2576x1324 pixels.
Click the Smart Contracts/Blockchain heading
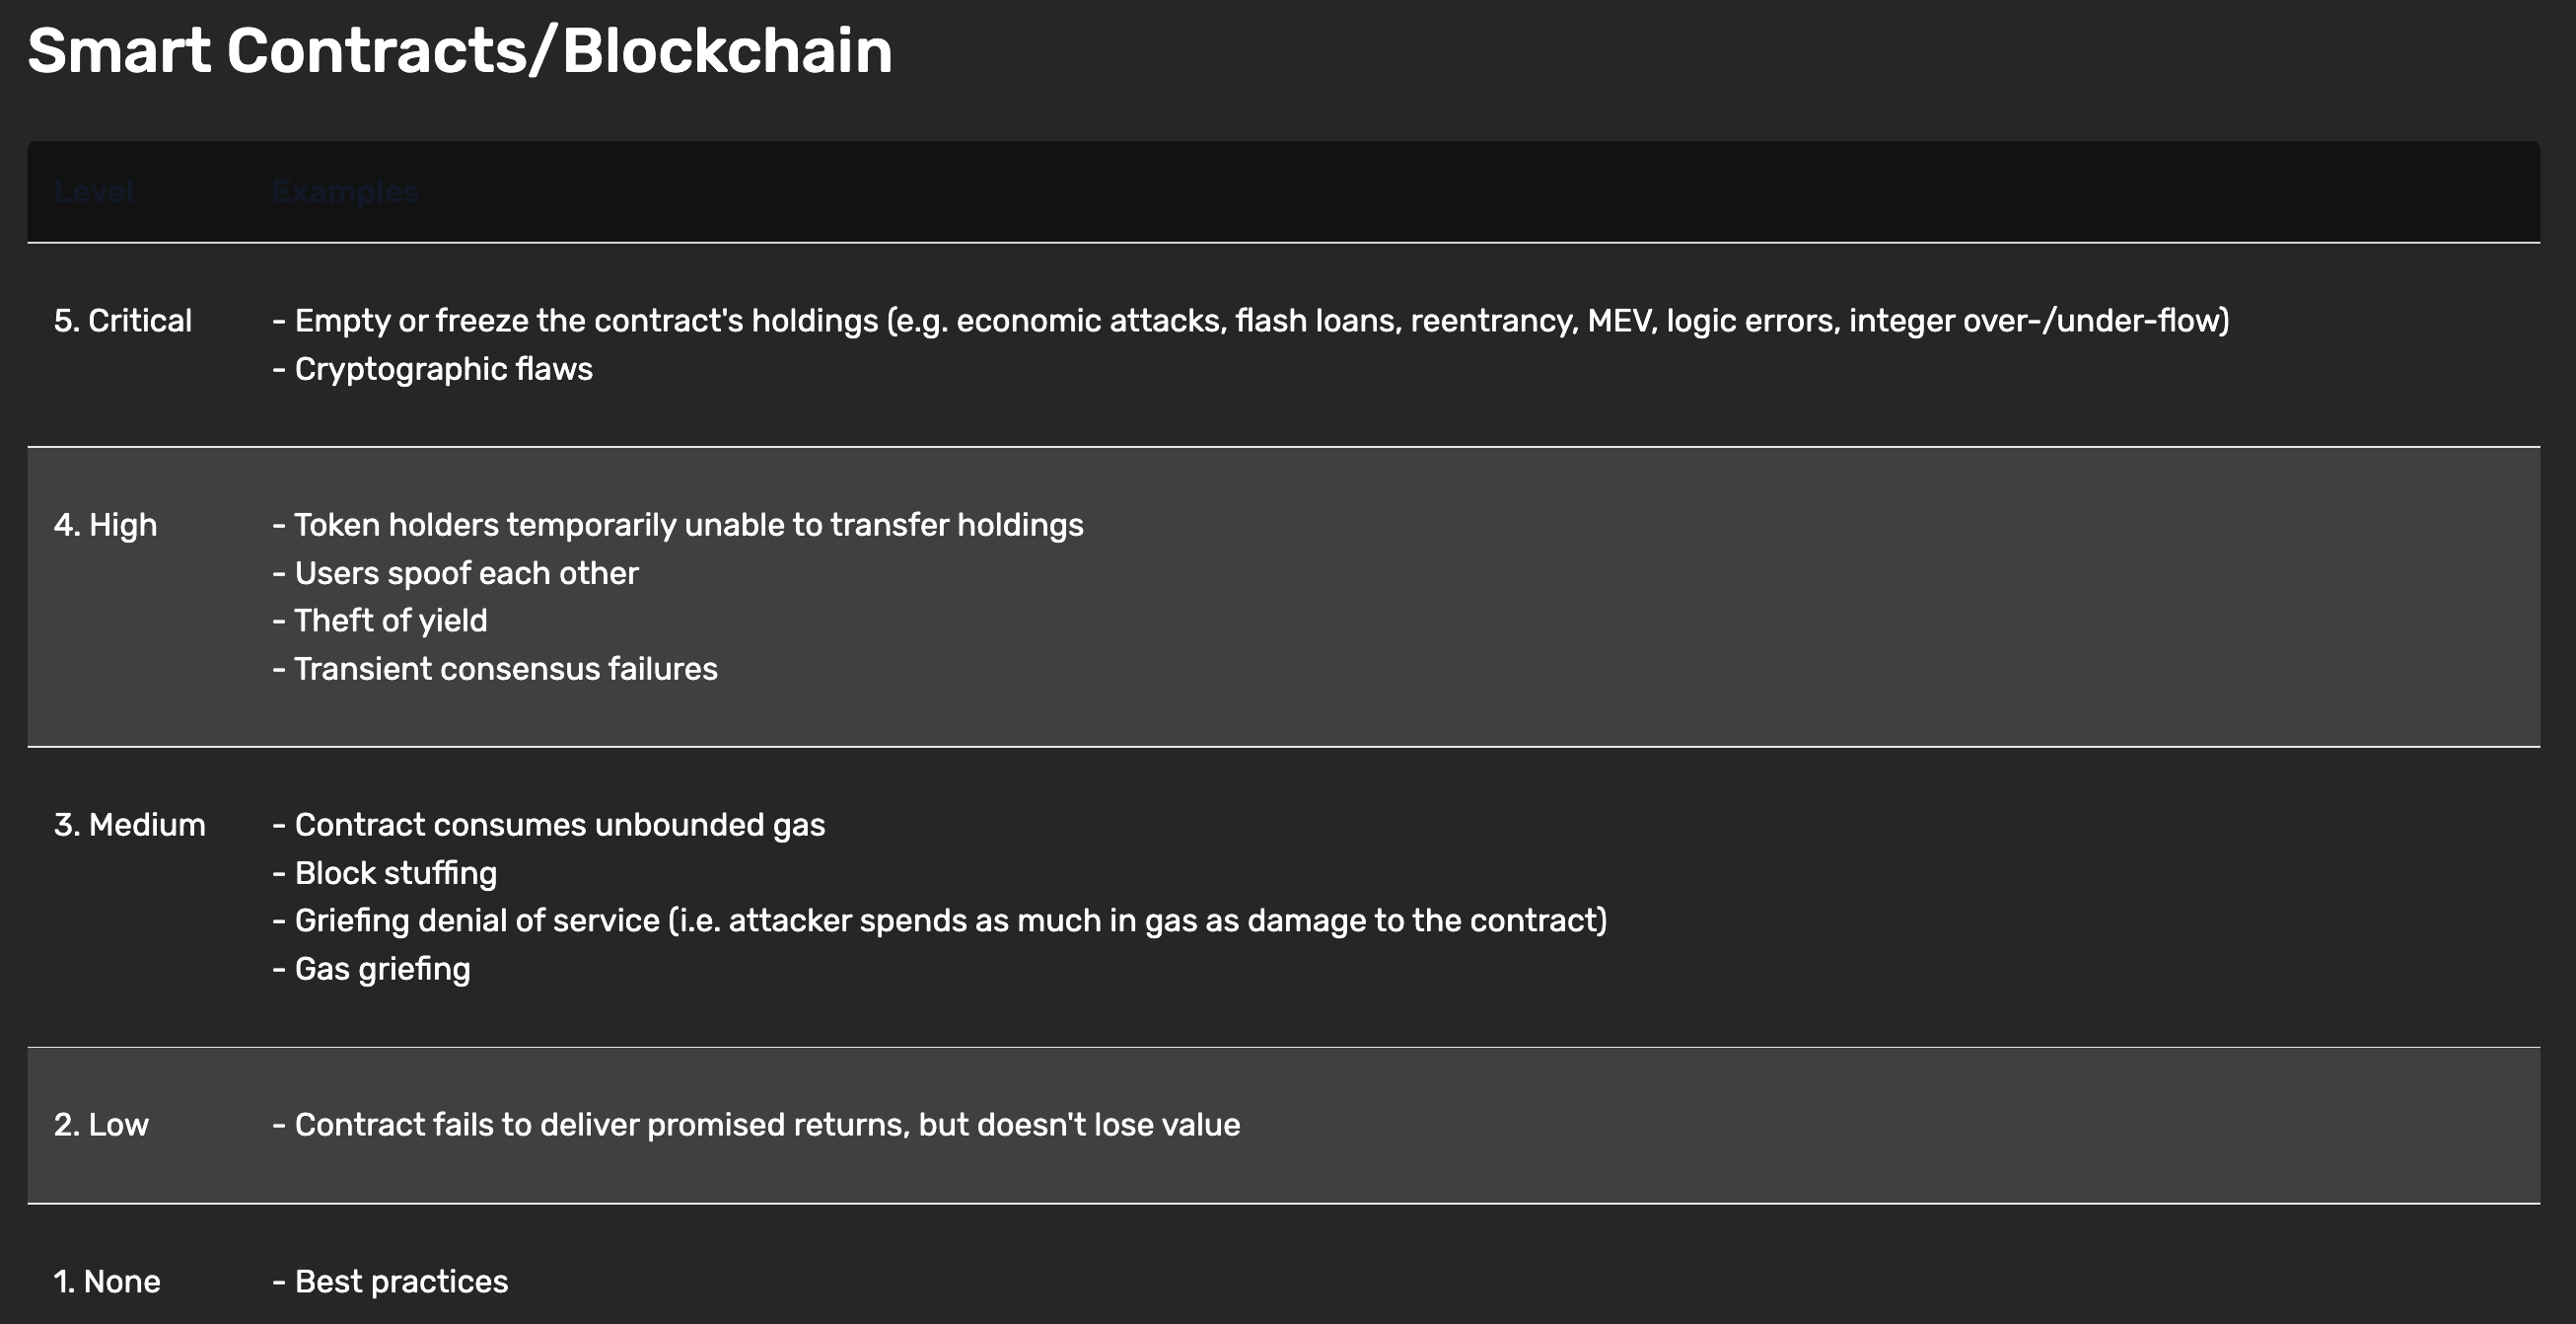459,51
